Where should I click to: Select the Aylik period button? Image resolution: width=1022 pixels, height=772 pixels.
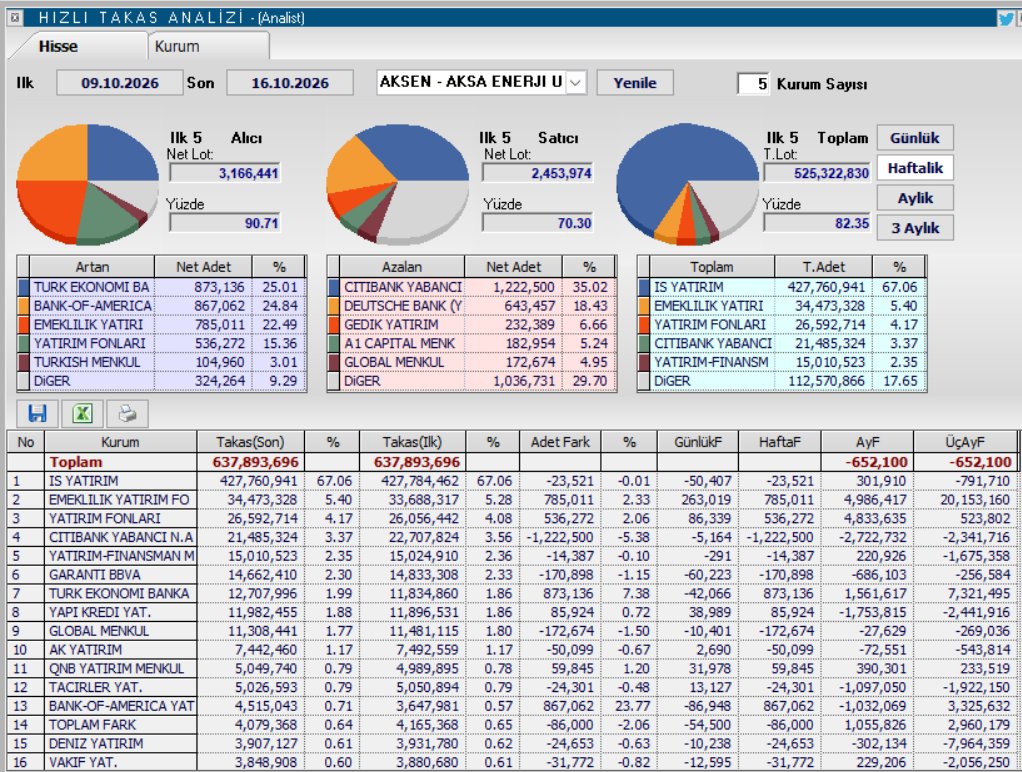pos(914,198)
